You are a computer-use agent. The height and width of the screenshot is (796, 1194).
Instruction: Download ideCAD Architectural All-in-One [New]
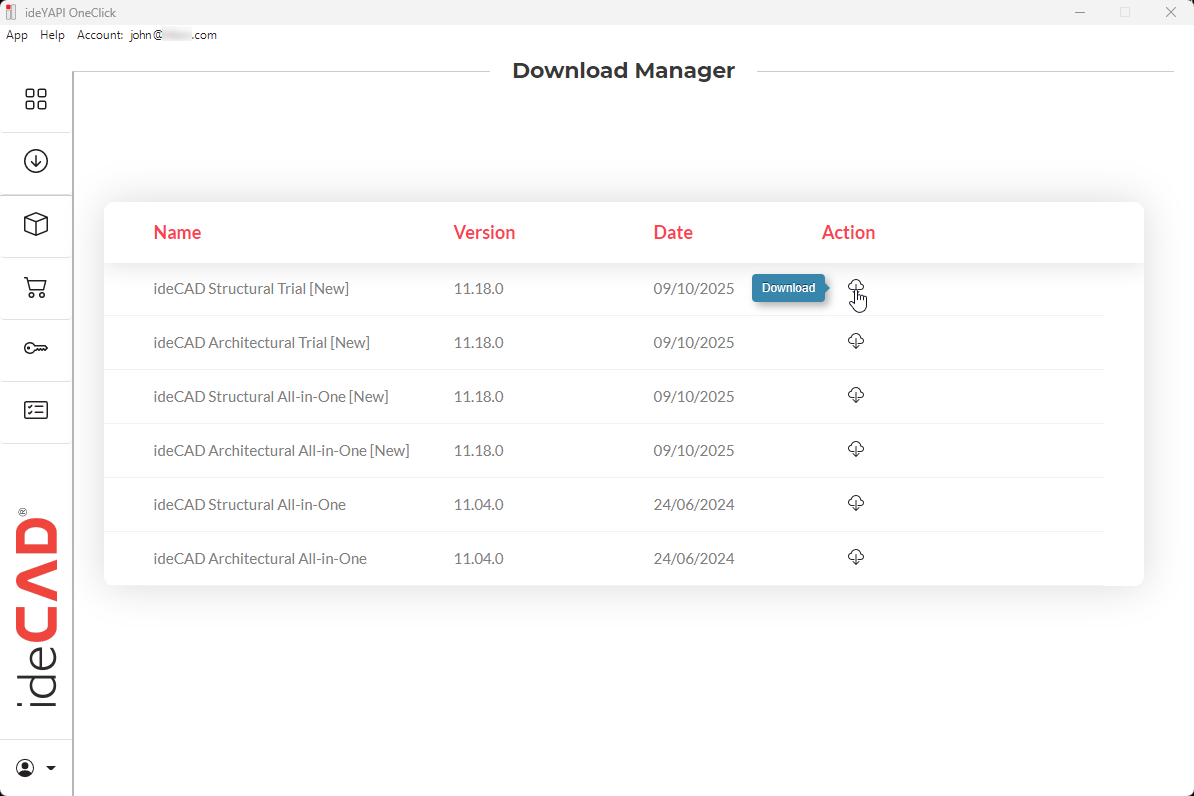click(856, 449)
